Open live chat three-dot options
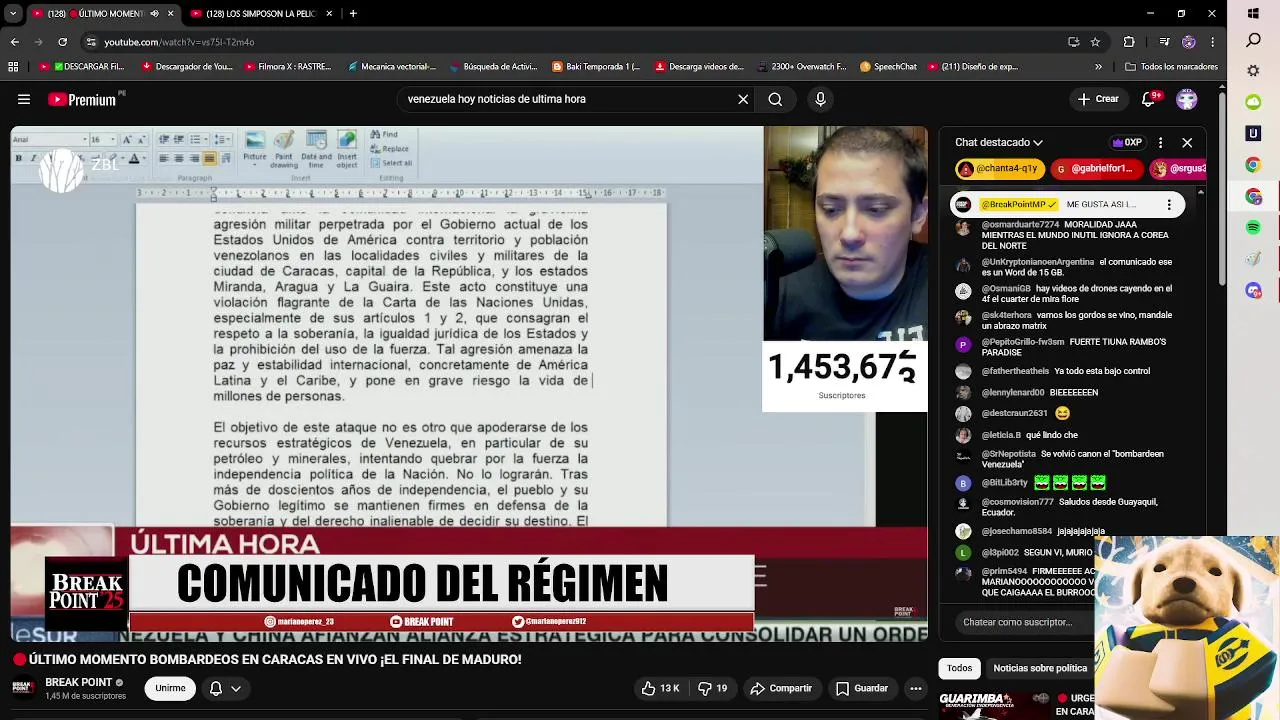This screenshot has height=720, width=1280. [1160, 142]
